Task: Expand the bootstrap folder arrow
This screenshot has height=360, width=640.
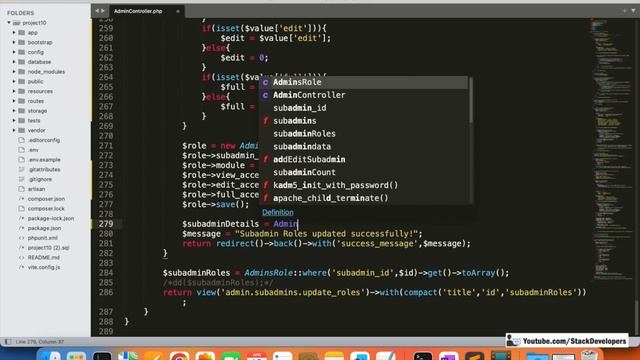Action: click(x=14, y=42)
